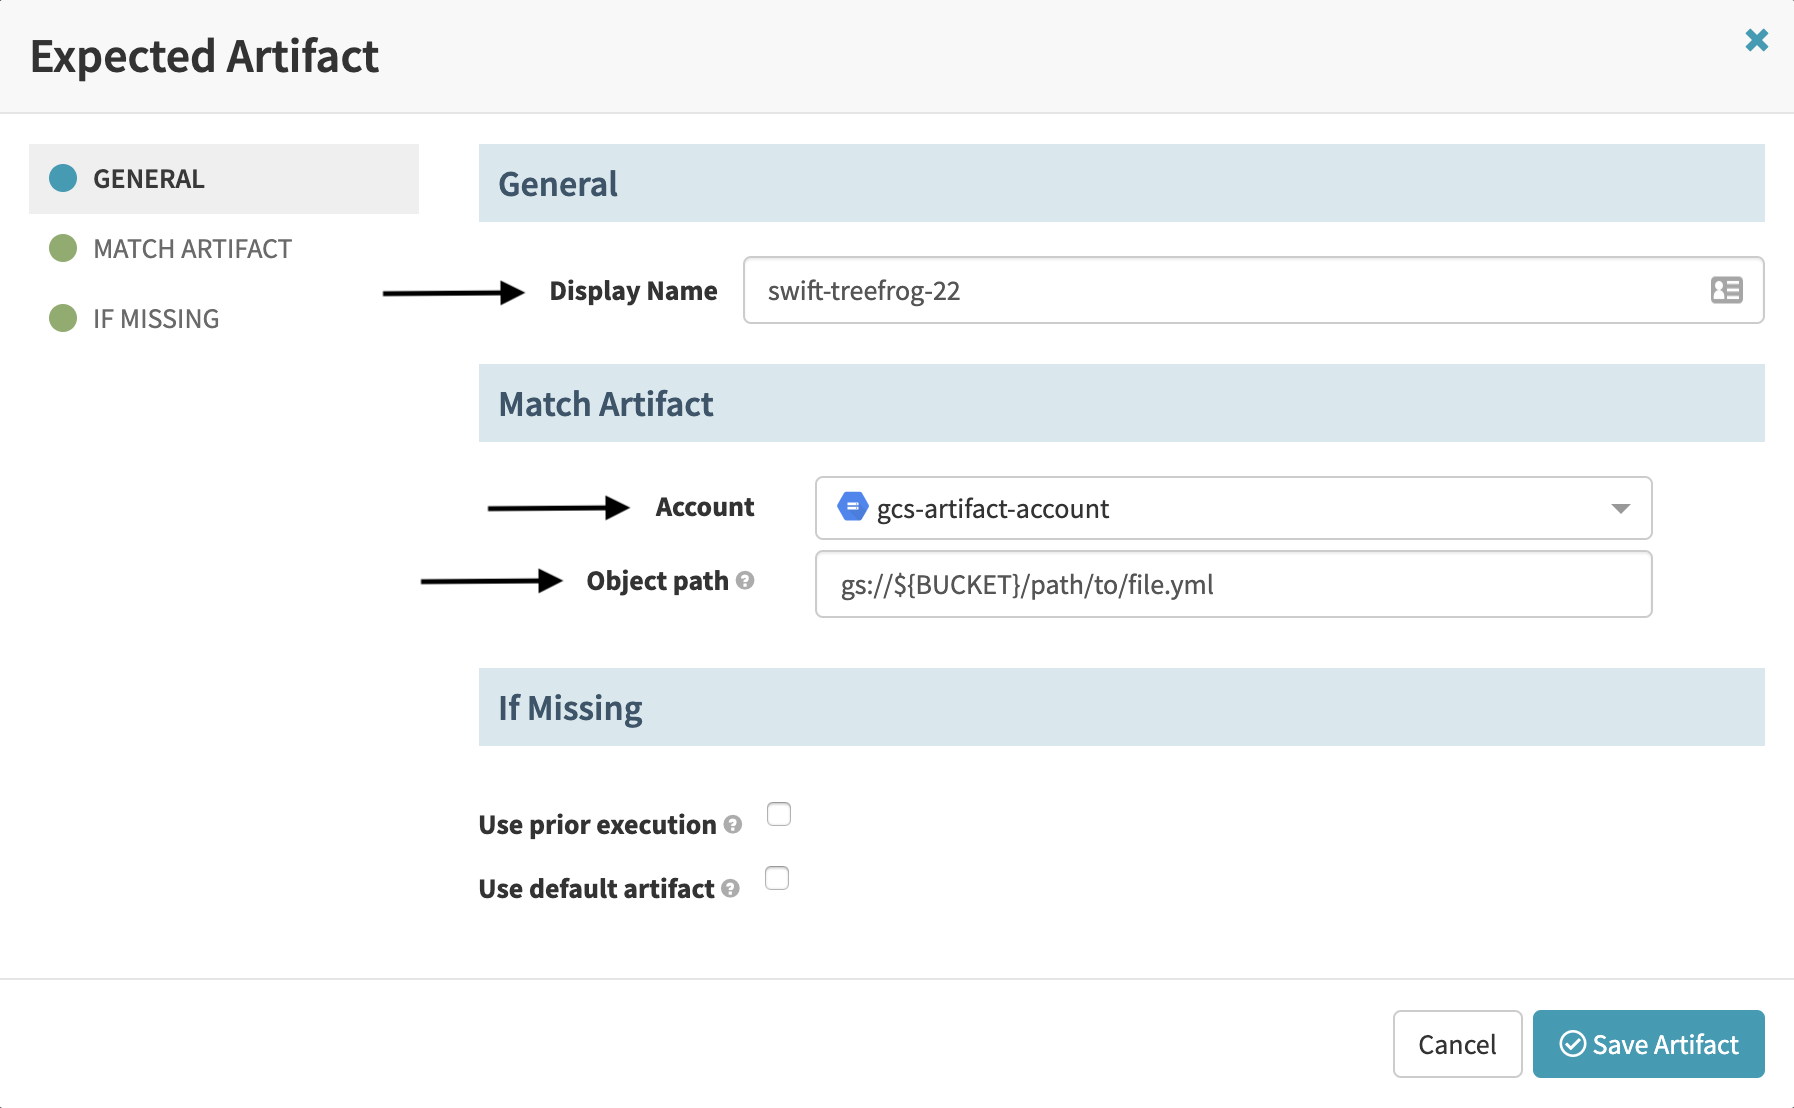Close the Expected Artifact dialog
Image resolution: width=1794 pixels, height=1108 pixels.
pos(1757,40)
